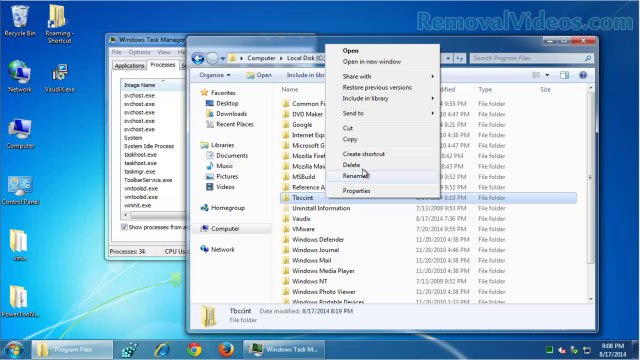Click the VMware Folder icon
640x360 pixels.
[x=286, y=229]
